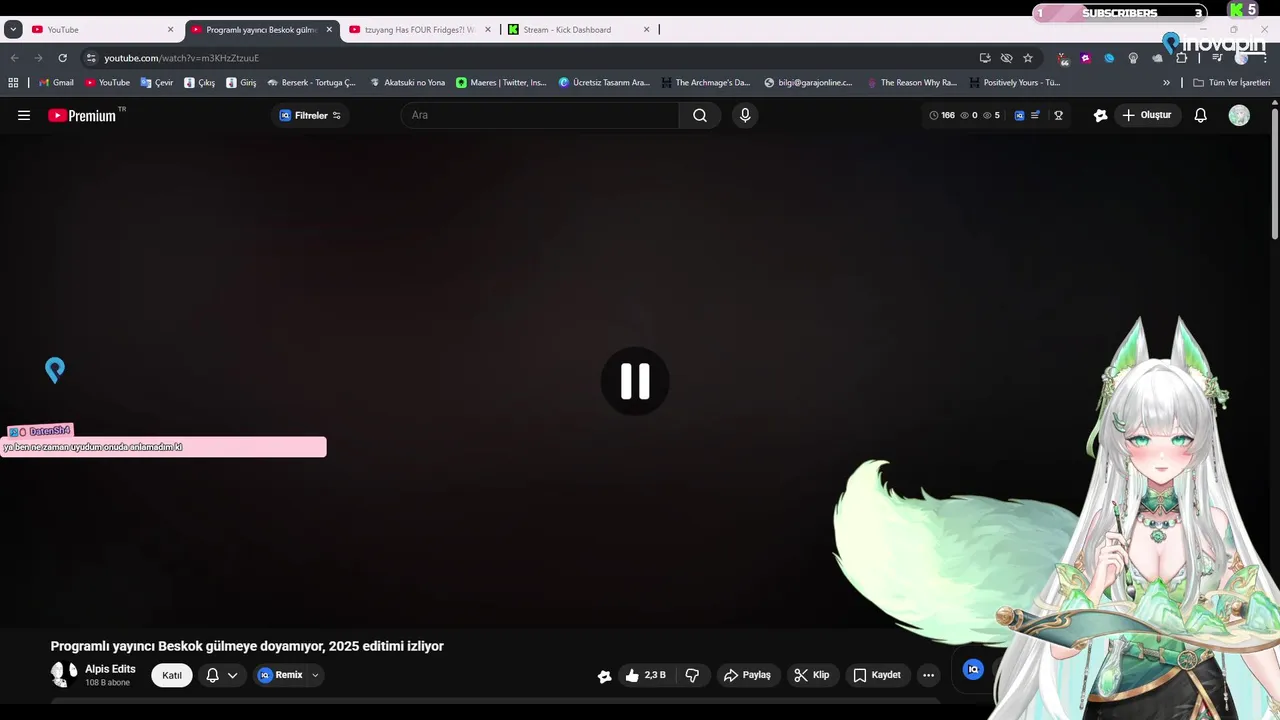Open the Çıkış bookmark
The height and width of the screenshot is (720, 1280).
200,83
